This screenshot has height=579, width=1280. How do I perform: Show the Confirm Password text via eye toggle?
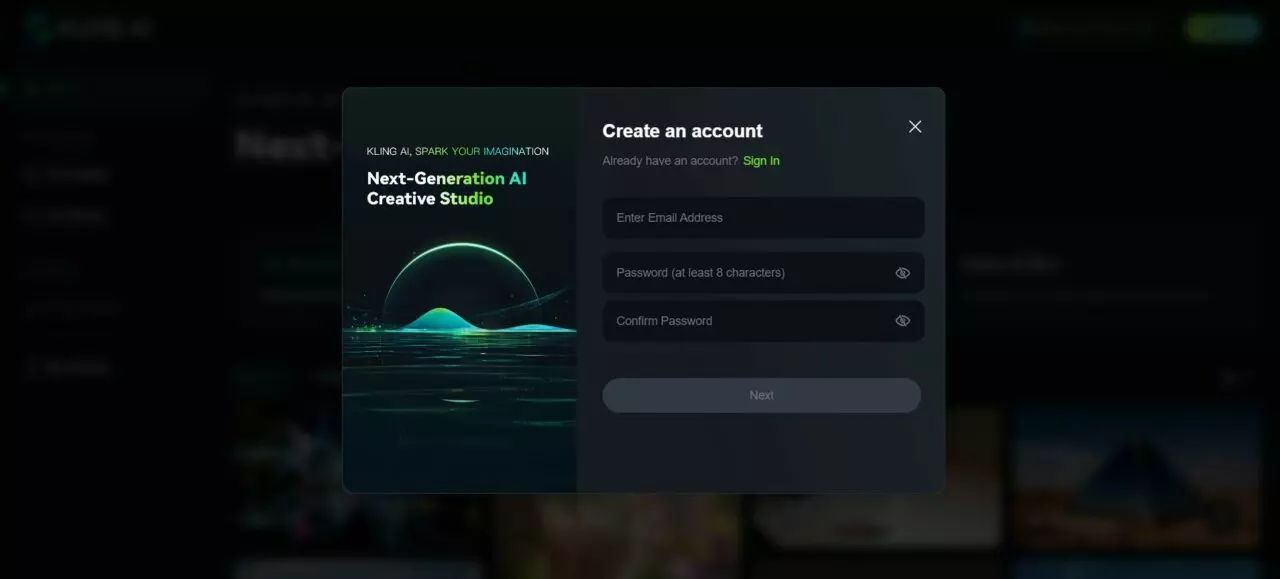tap(902, 320)
